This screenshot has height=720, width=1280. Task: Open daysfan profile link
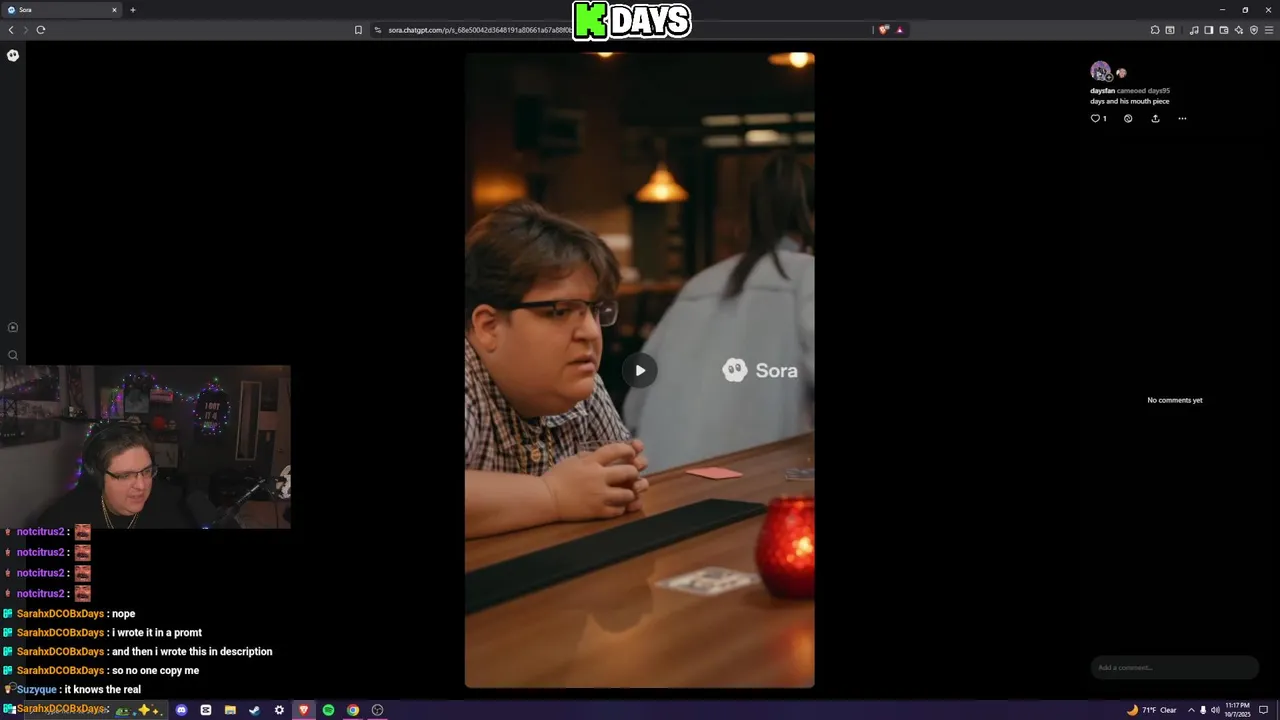(1102, 91)
